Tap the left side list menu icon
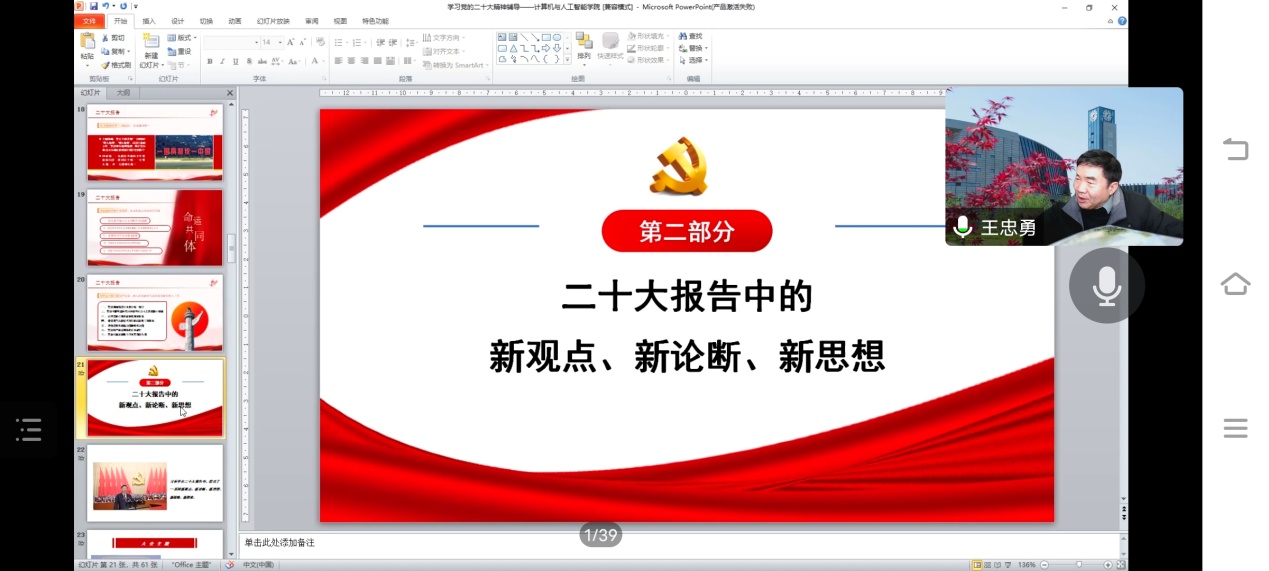The width and height of the screenshot is (1269, 571). [29, 430]
